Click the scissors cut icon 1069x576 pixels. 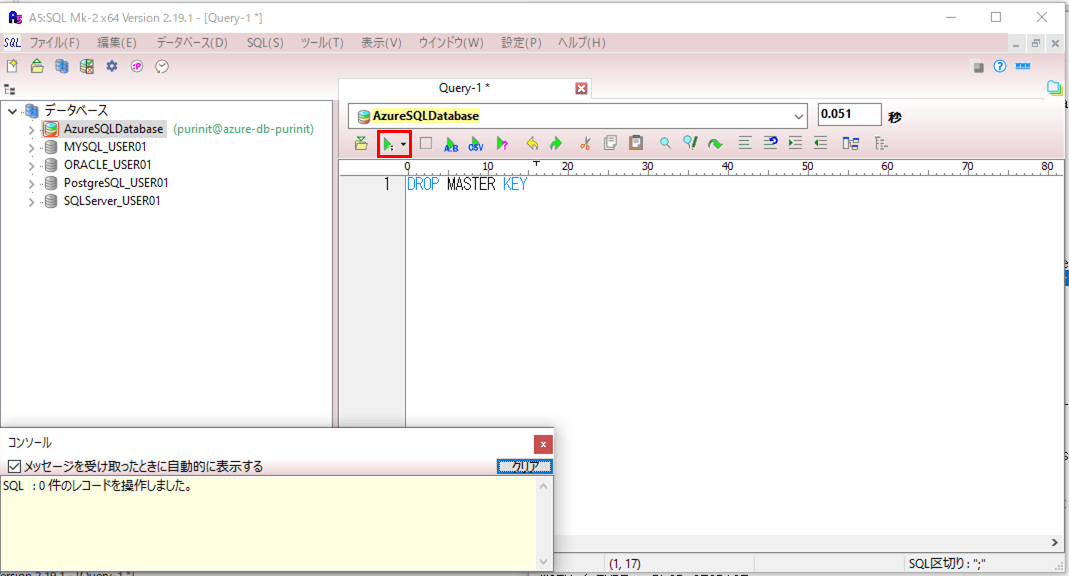[x=585, y=143]
